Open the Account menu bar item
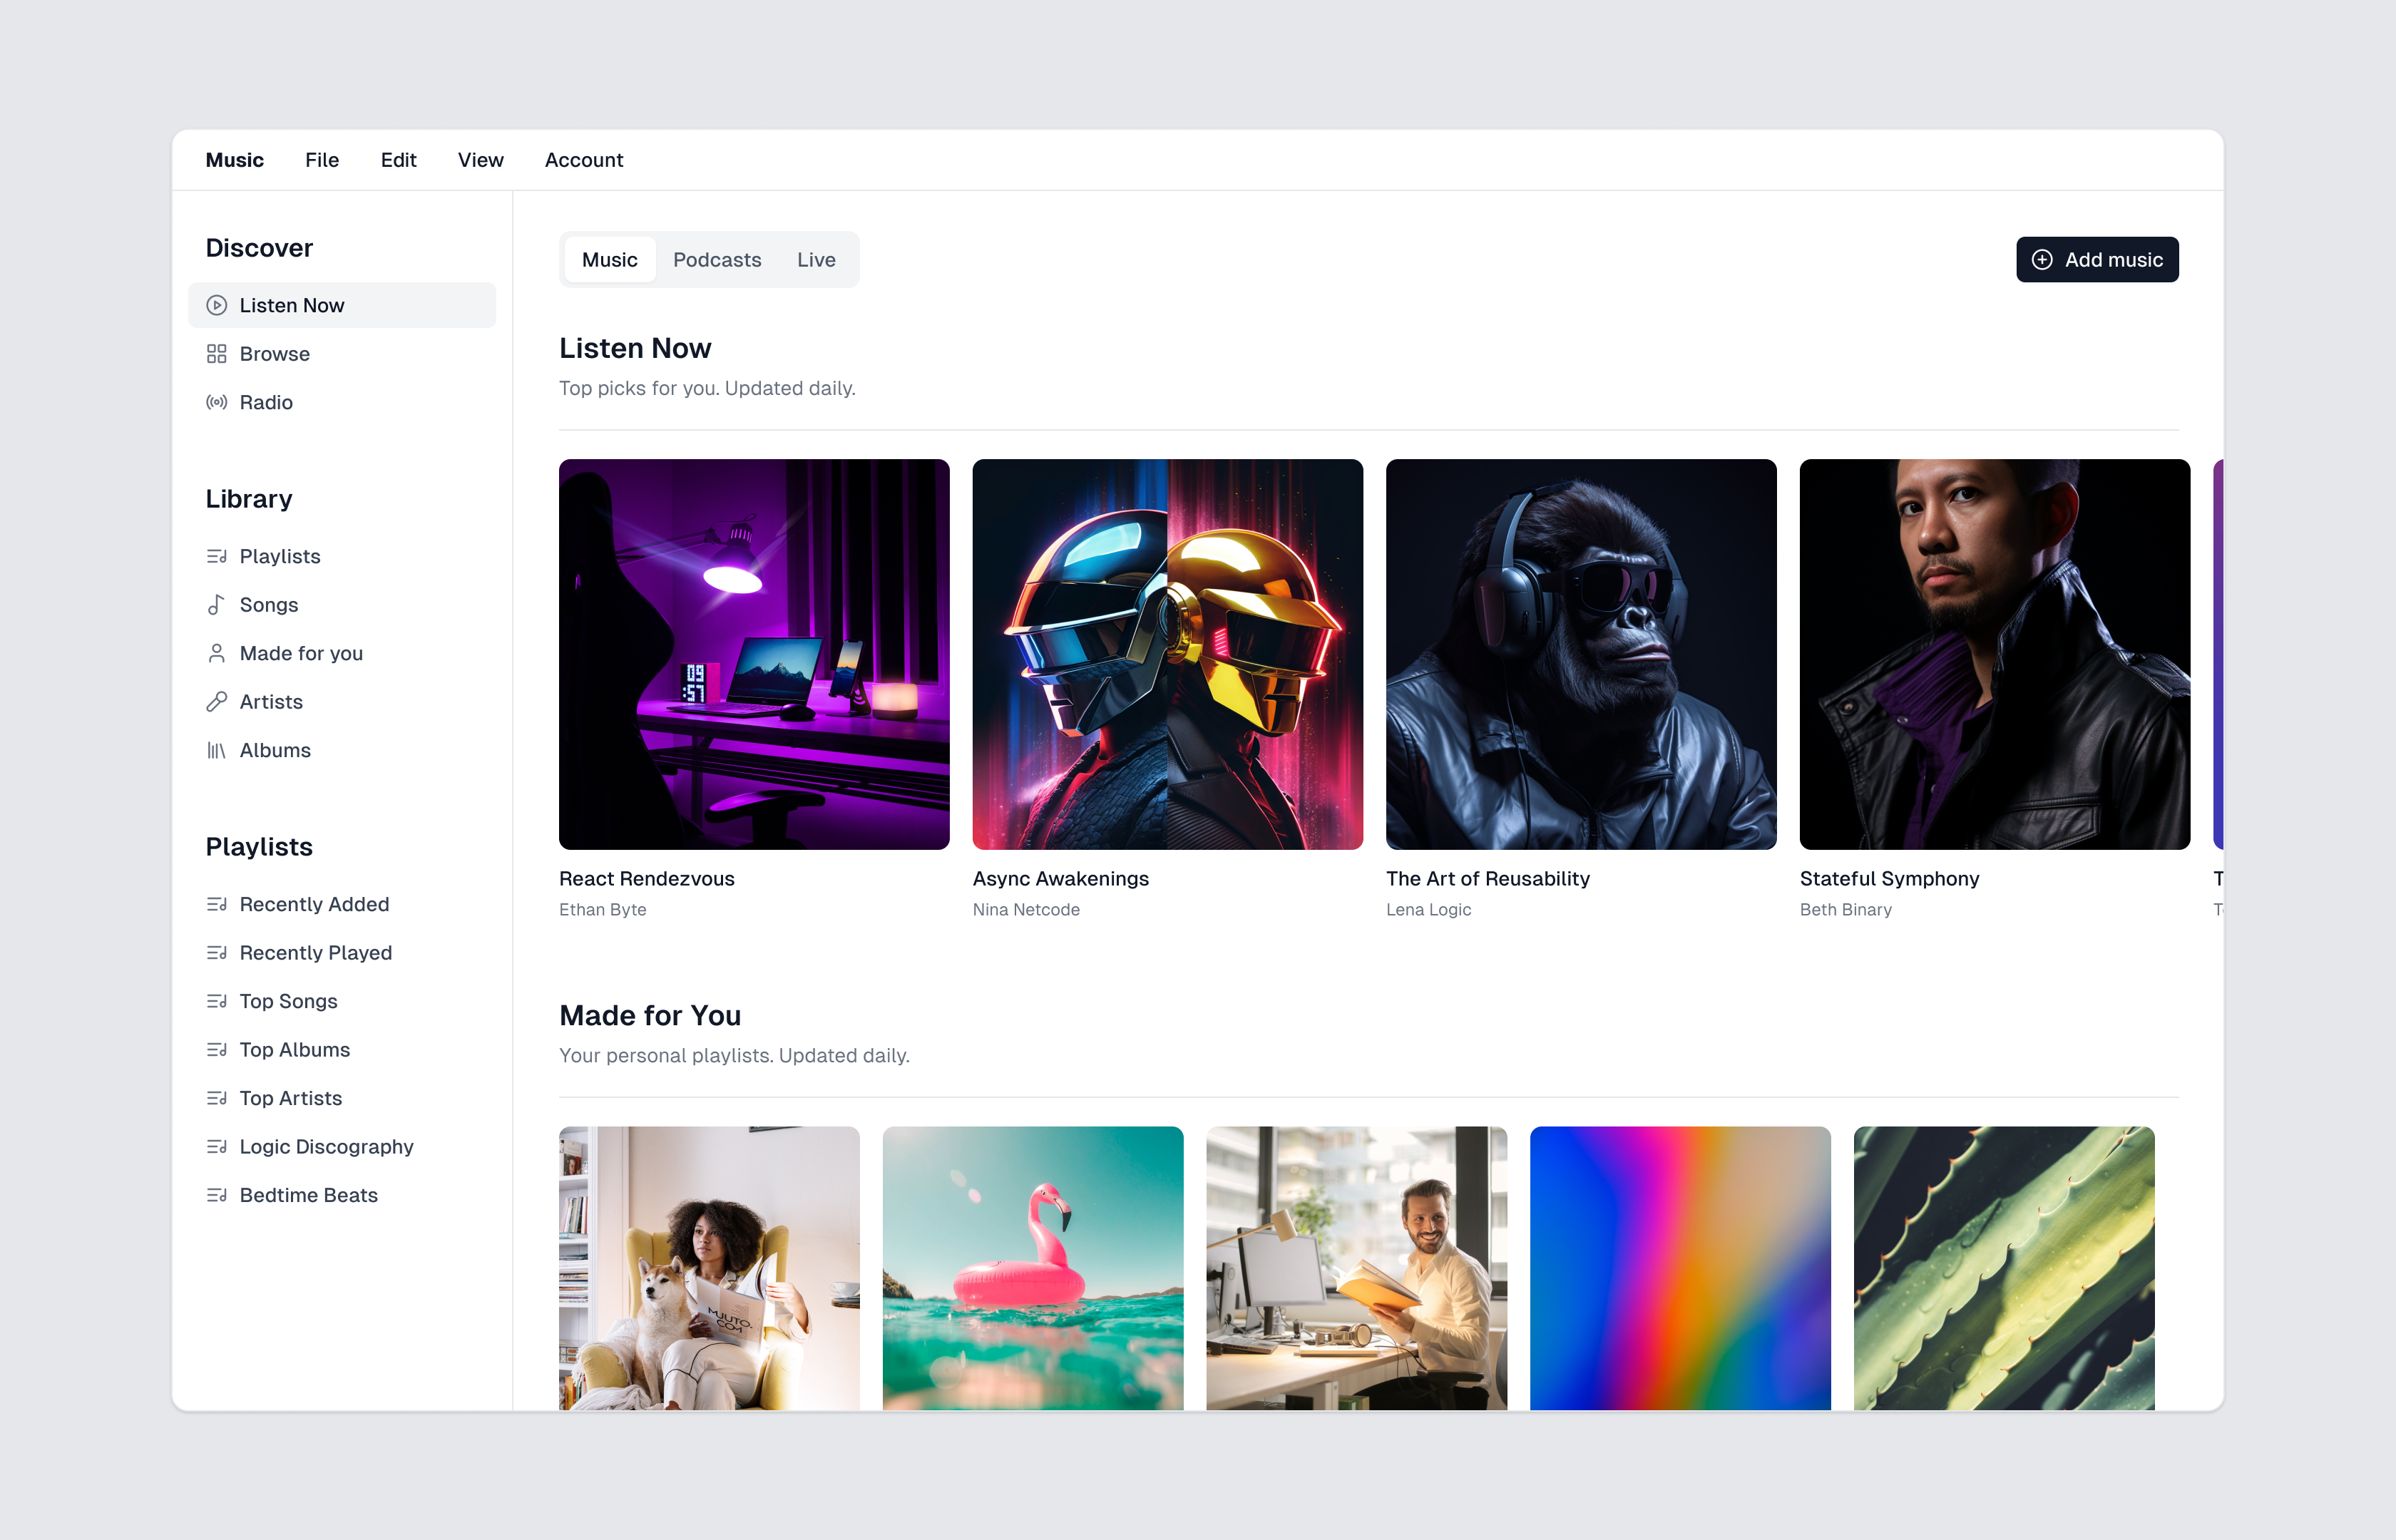The height and width of the screenshot is (1540, 2396). [583, 159]
